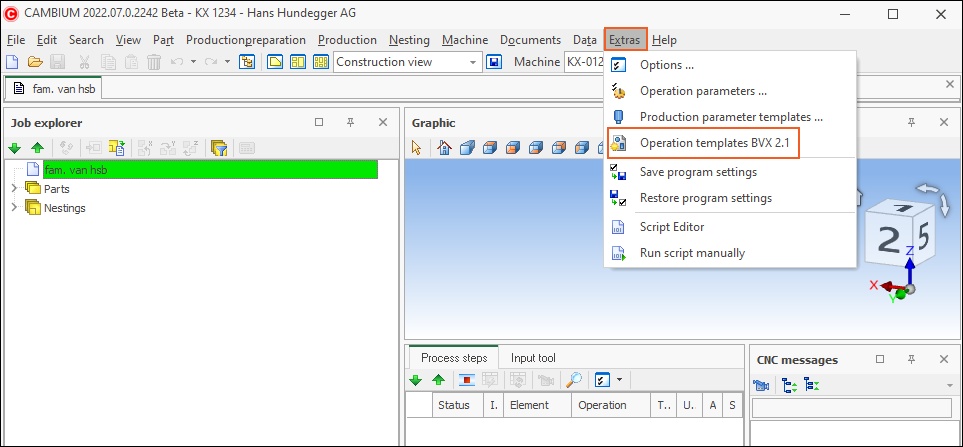Expand the Parts tree node
Viewport: 963px width, 447px height.
tap(14, 189)
